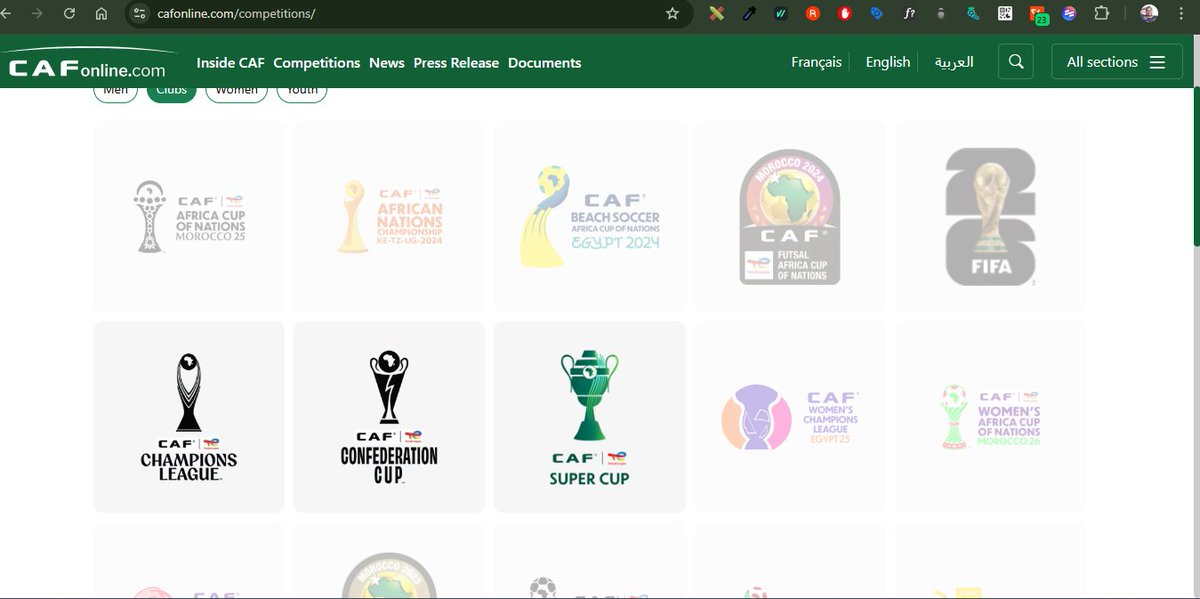Switch language to Français

(x=816, y=62)
